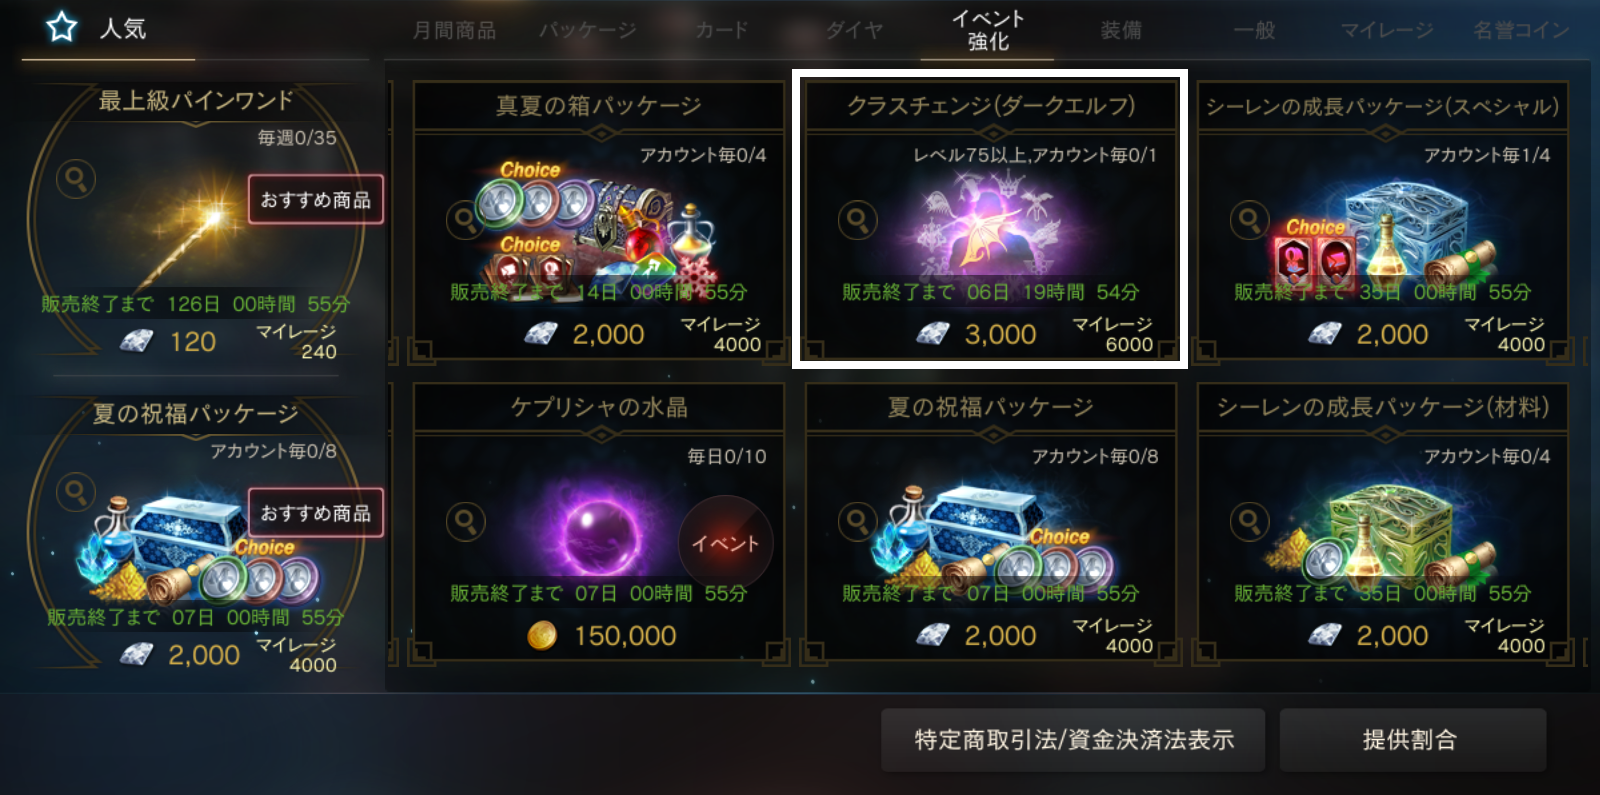The width and height of the screenshot is (1600, 795).
Task: Click the おすすめ商品 badge on パインワンド
Action: tap(316, 200)
